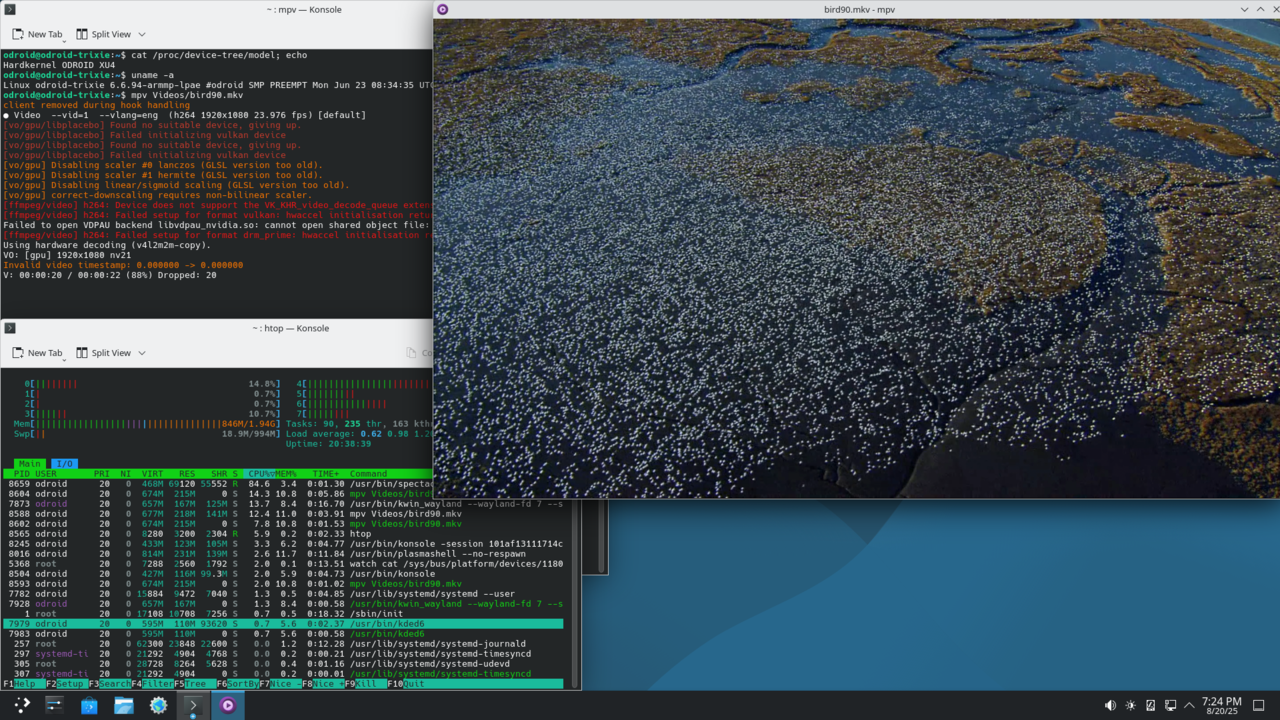Image resolution: width=1280 pixels, height=720 pixels.
Task: Open System Settings gear icon in taskbar
Action: (x=158, y=705)
